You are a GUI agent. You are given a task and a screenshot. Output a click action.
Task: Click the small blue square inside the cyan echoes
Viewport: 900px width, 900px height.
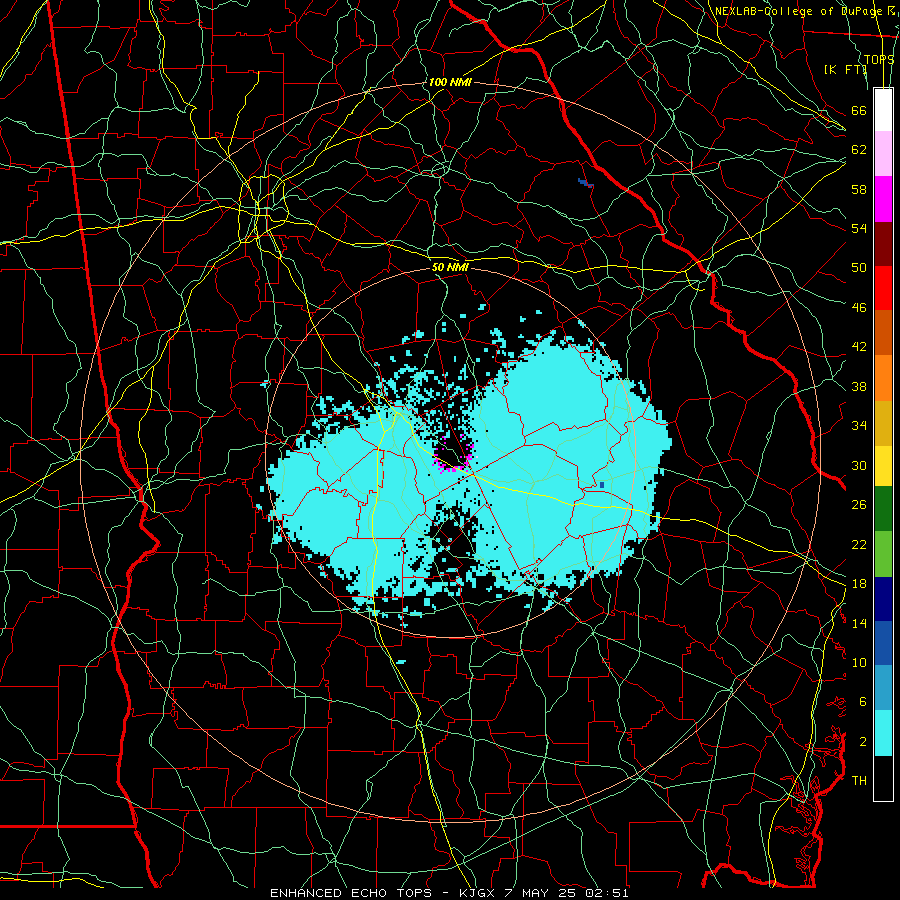[602, 485]
